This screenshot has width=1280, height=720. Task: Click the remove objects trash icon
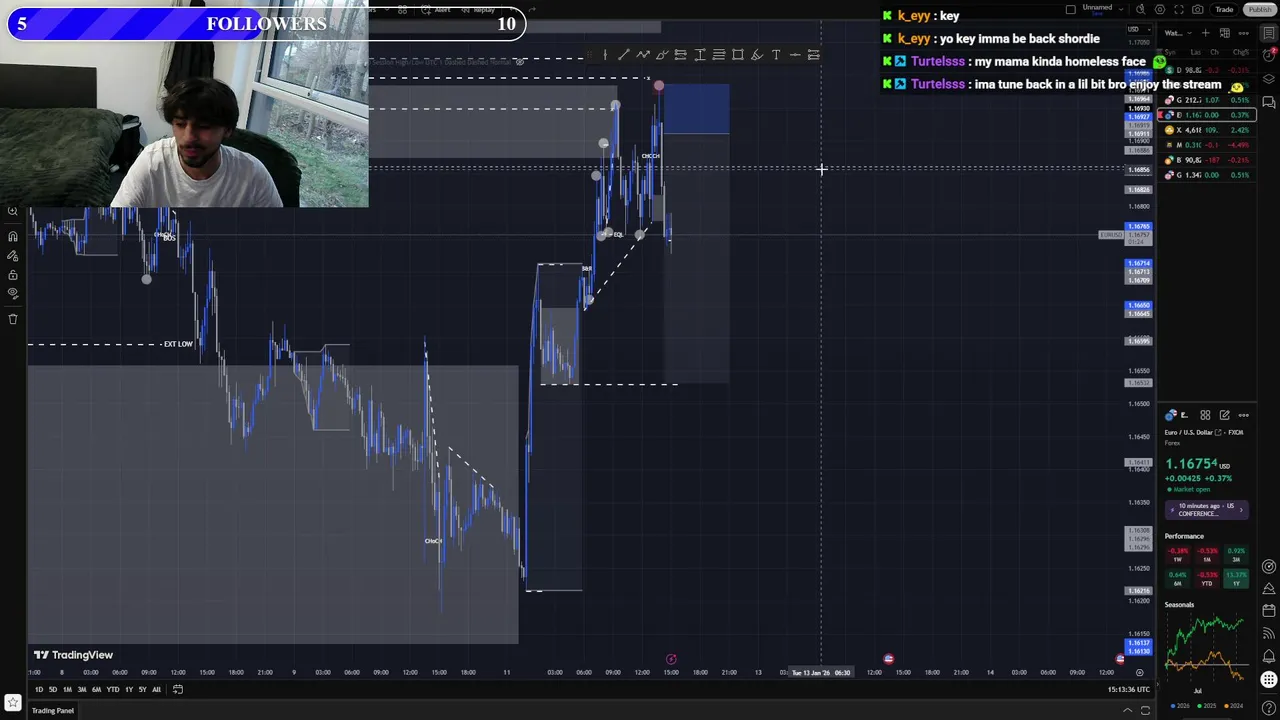13,319
